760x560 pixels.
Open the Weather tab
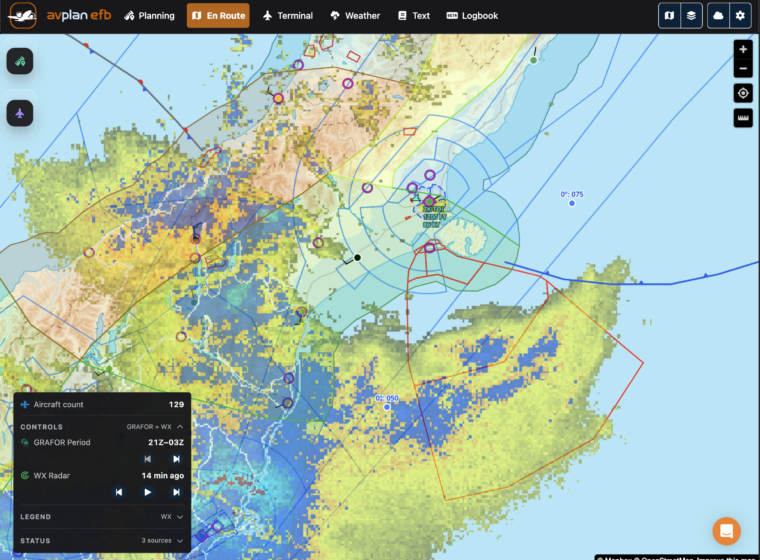pos(355,16)
